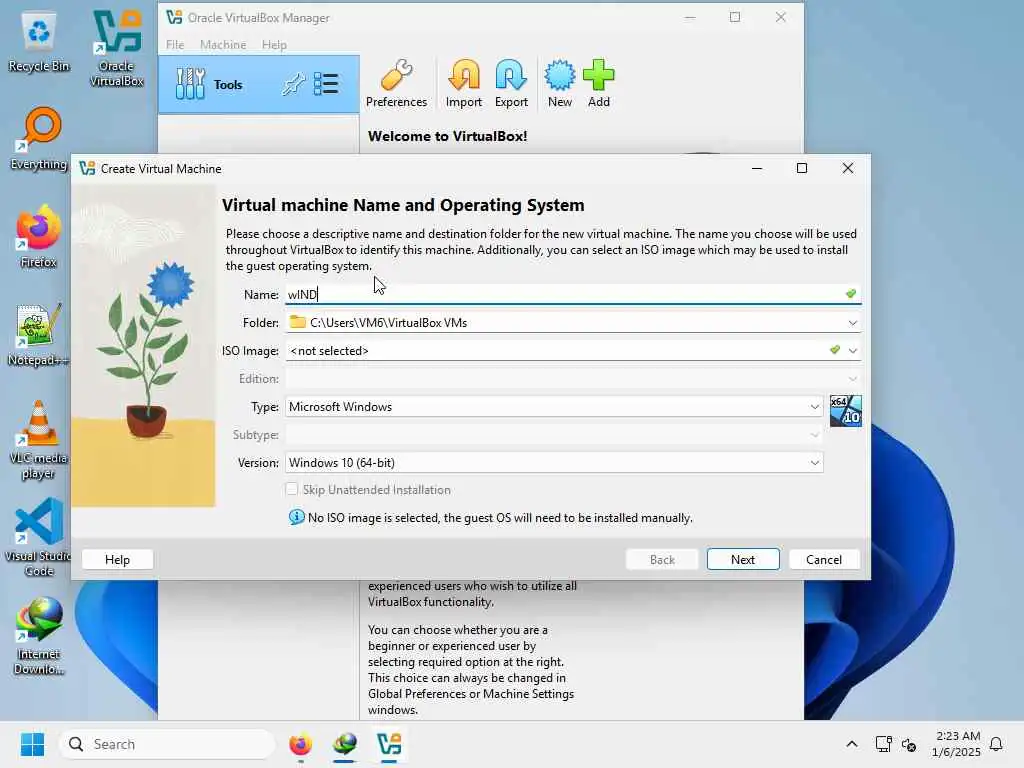
Task: Select the Firefox desktop shortcut
Action: coord(39,236)
